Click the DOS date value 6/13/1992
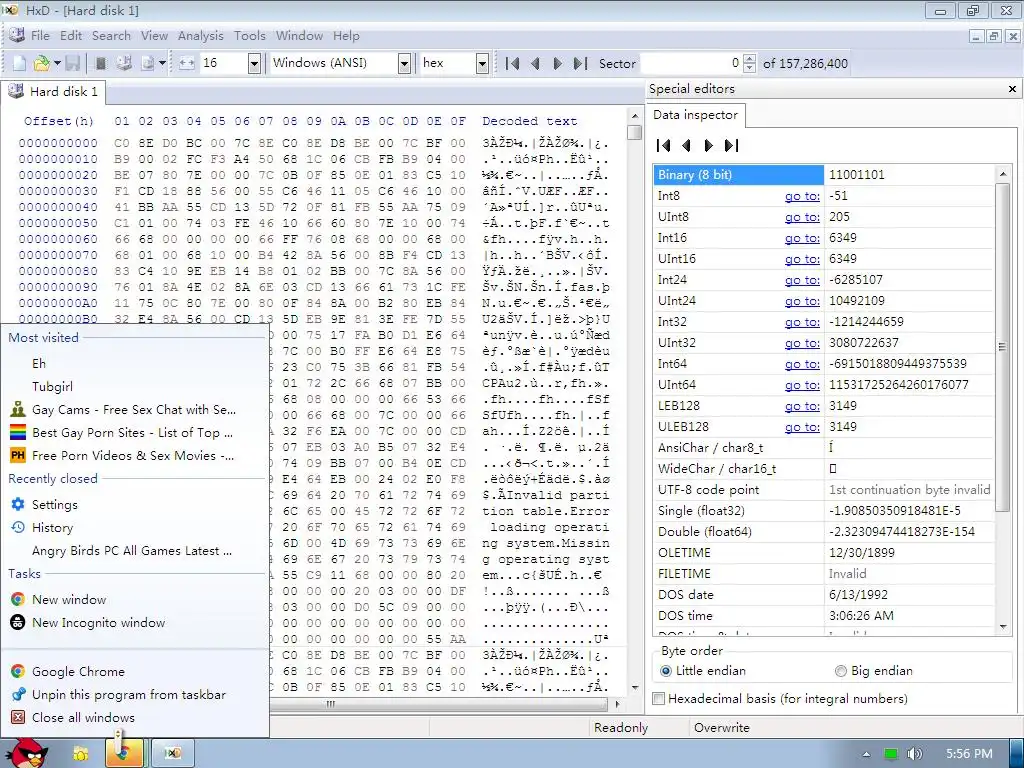1024x768 pixels. click(x=858, y=595)
